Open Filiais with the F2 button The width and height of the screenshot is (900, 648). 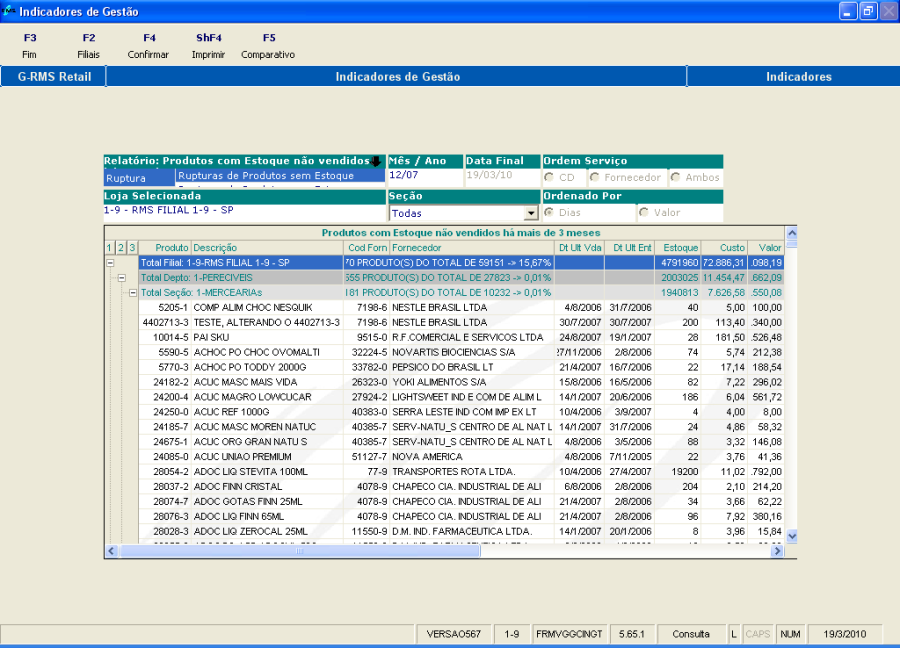coord(88,46)
